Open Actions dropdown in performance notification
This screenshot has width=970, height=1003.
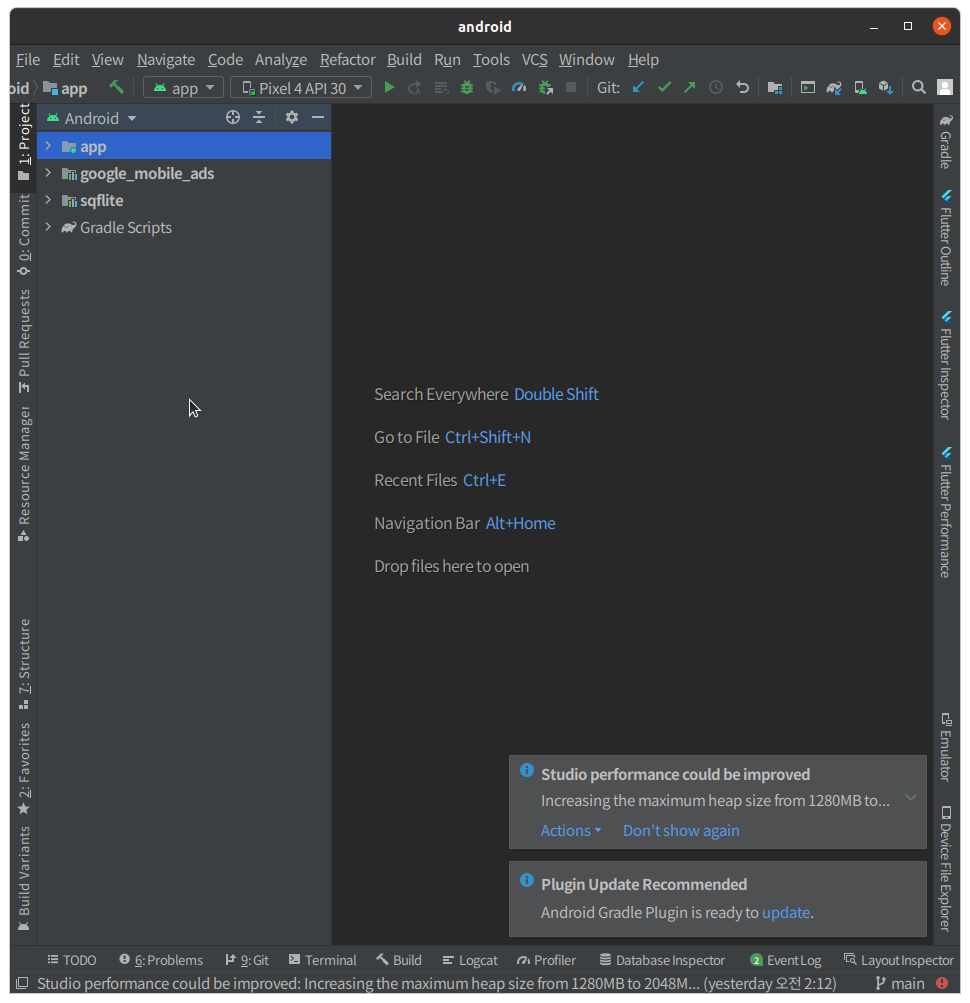pyautogui.click(x=571, y=830)
